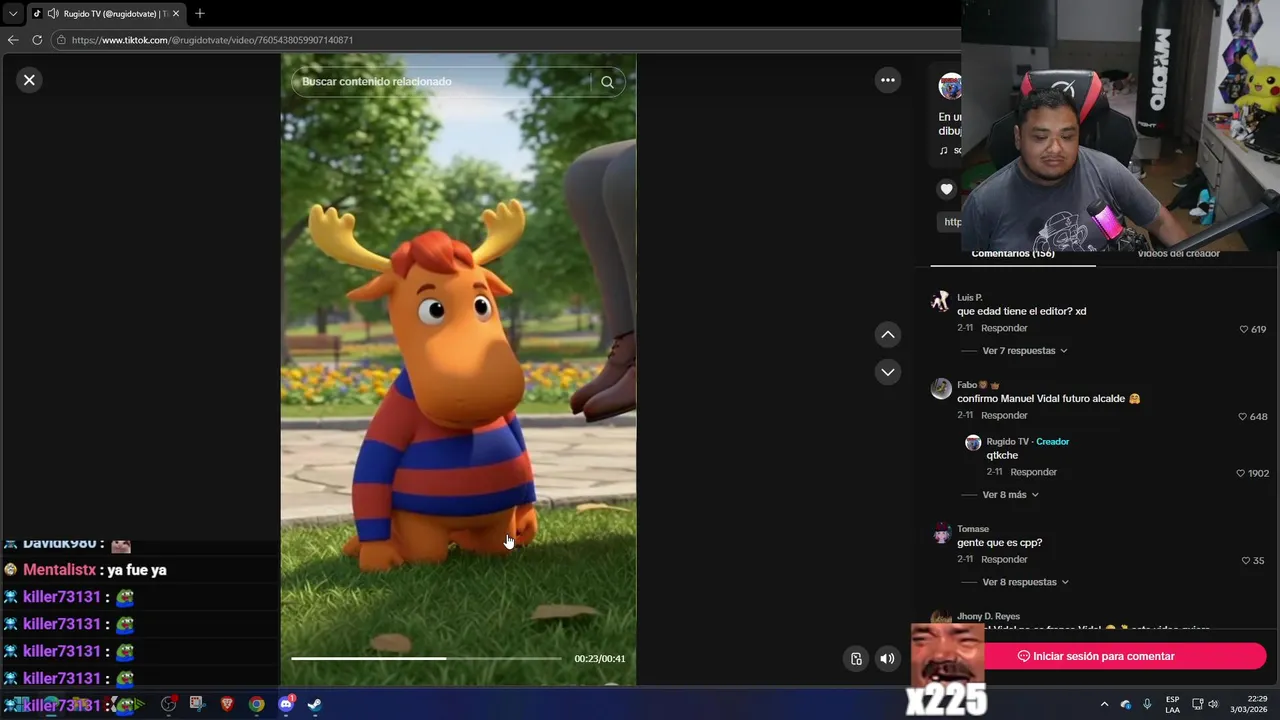
Task: Like Tomase's comment heart
Action: point(1245,560)
